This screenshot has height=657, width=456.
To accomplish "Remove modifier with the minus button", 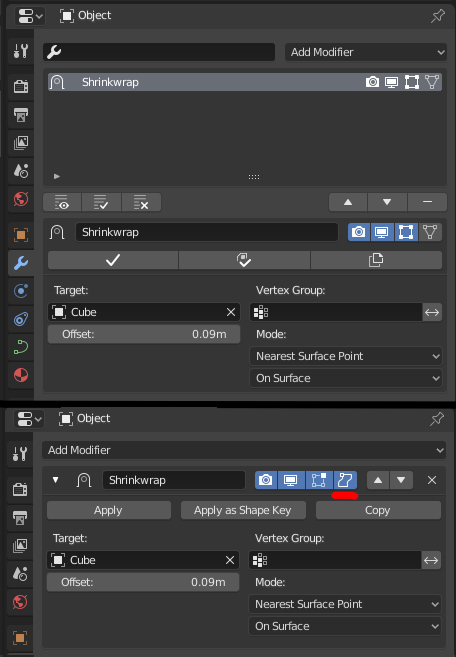I will tap(427, 202).
